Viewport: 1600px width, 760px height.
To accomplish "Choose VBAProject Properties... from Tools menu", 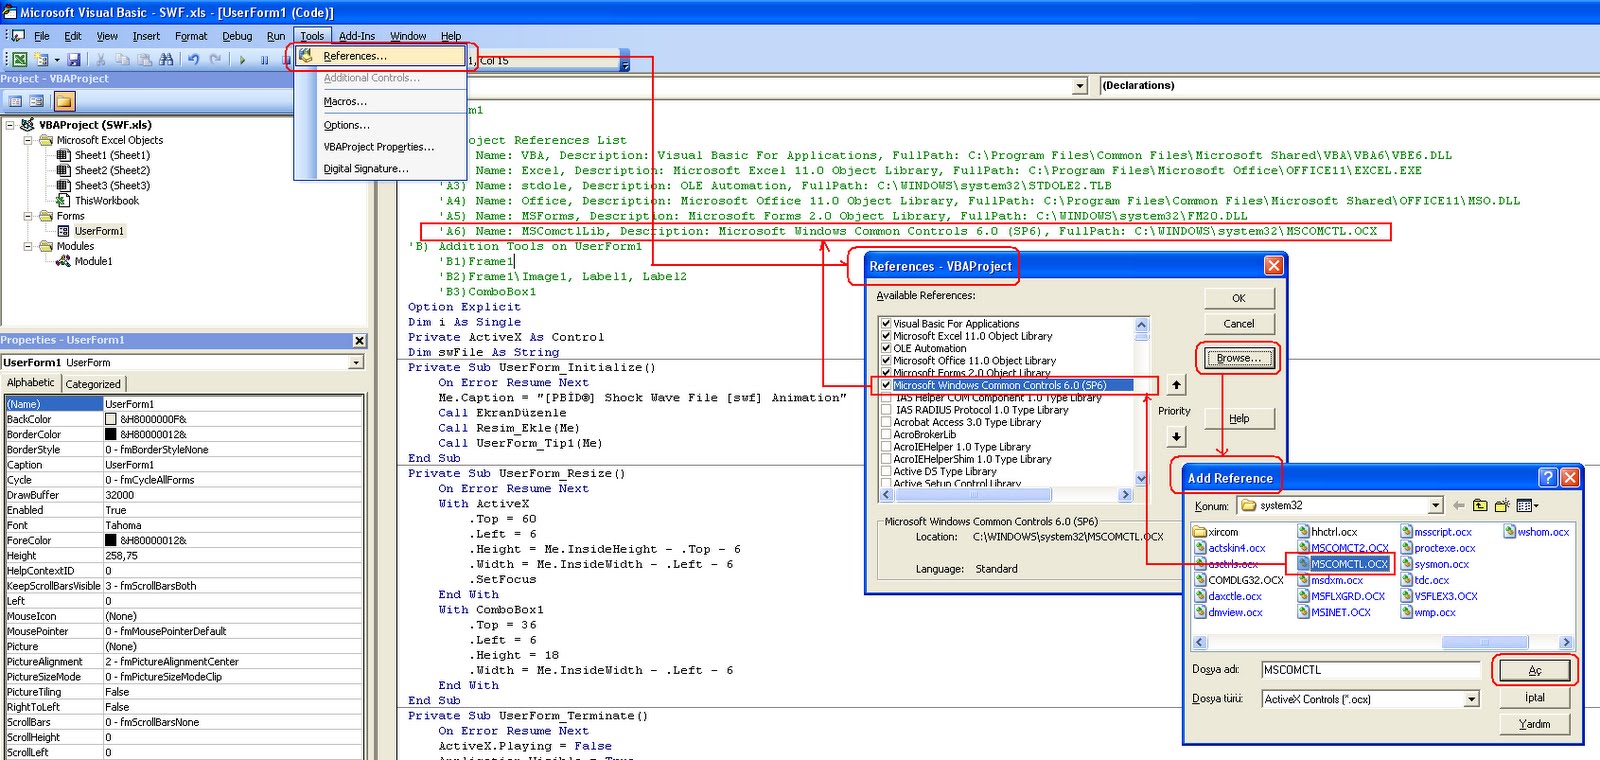I will point(379,147).
